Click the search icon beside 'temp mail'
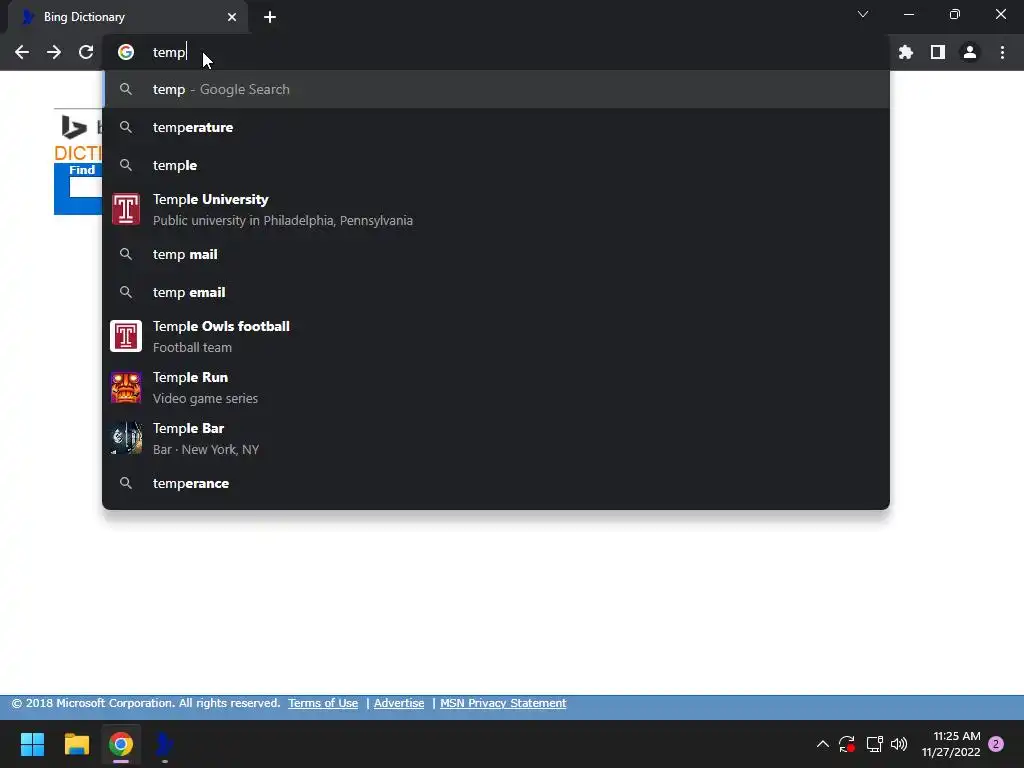Screen dimensions: 1024x768 (126, 254)
